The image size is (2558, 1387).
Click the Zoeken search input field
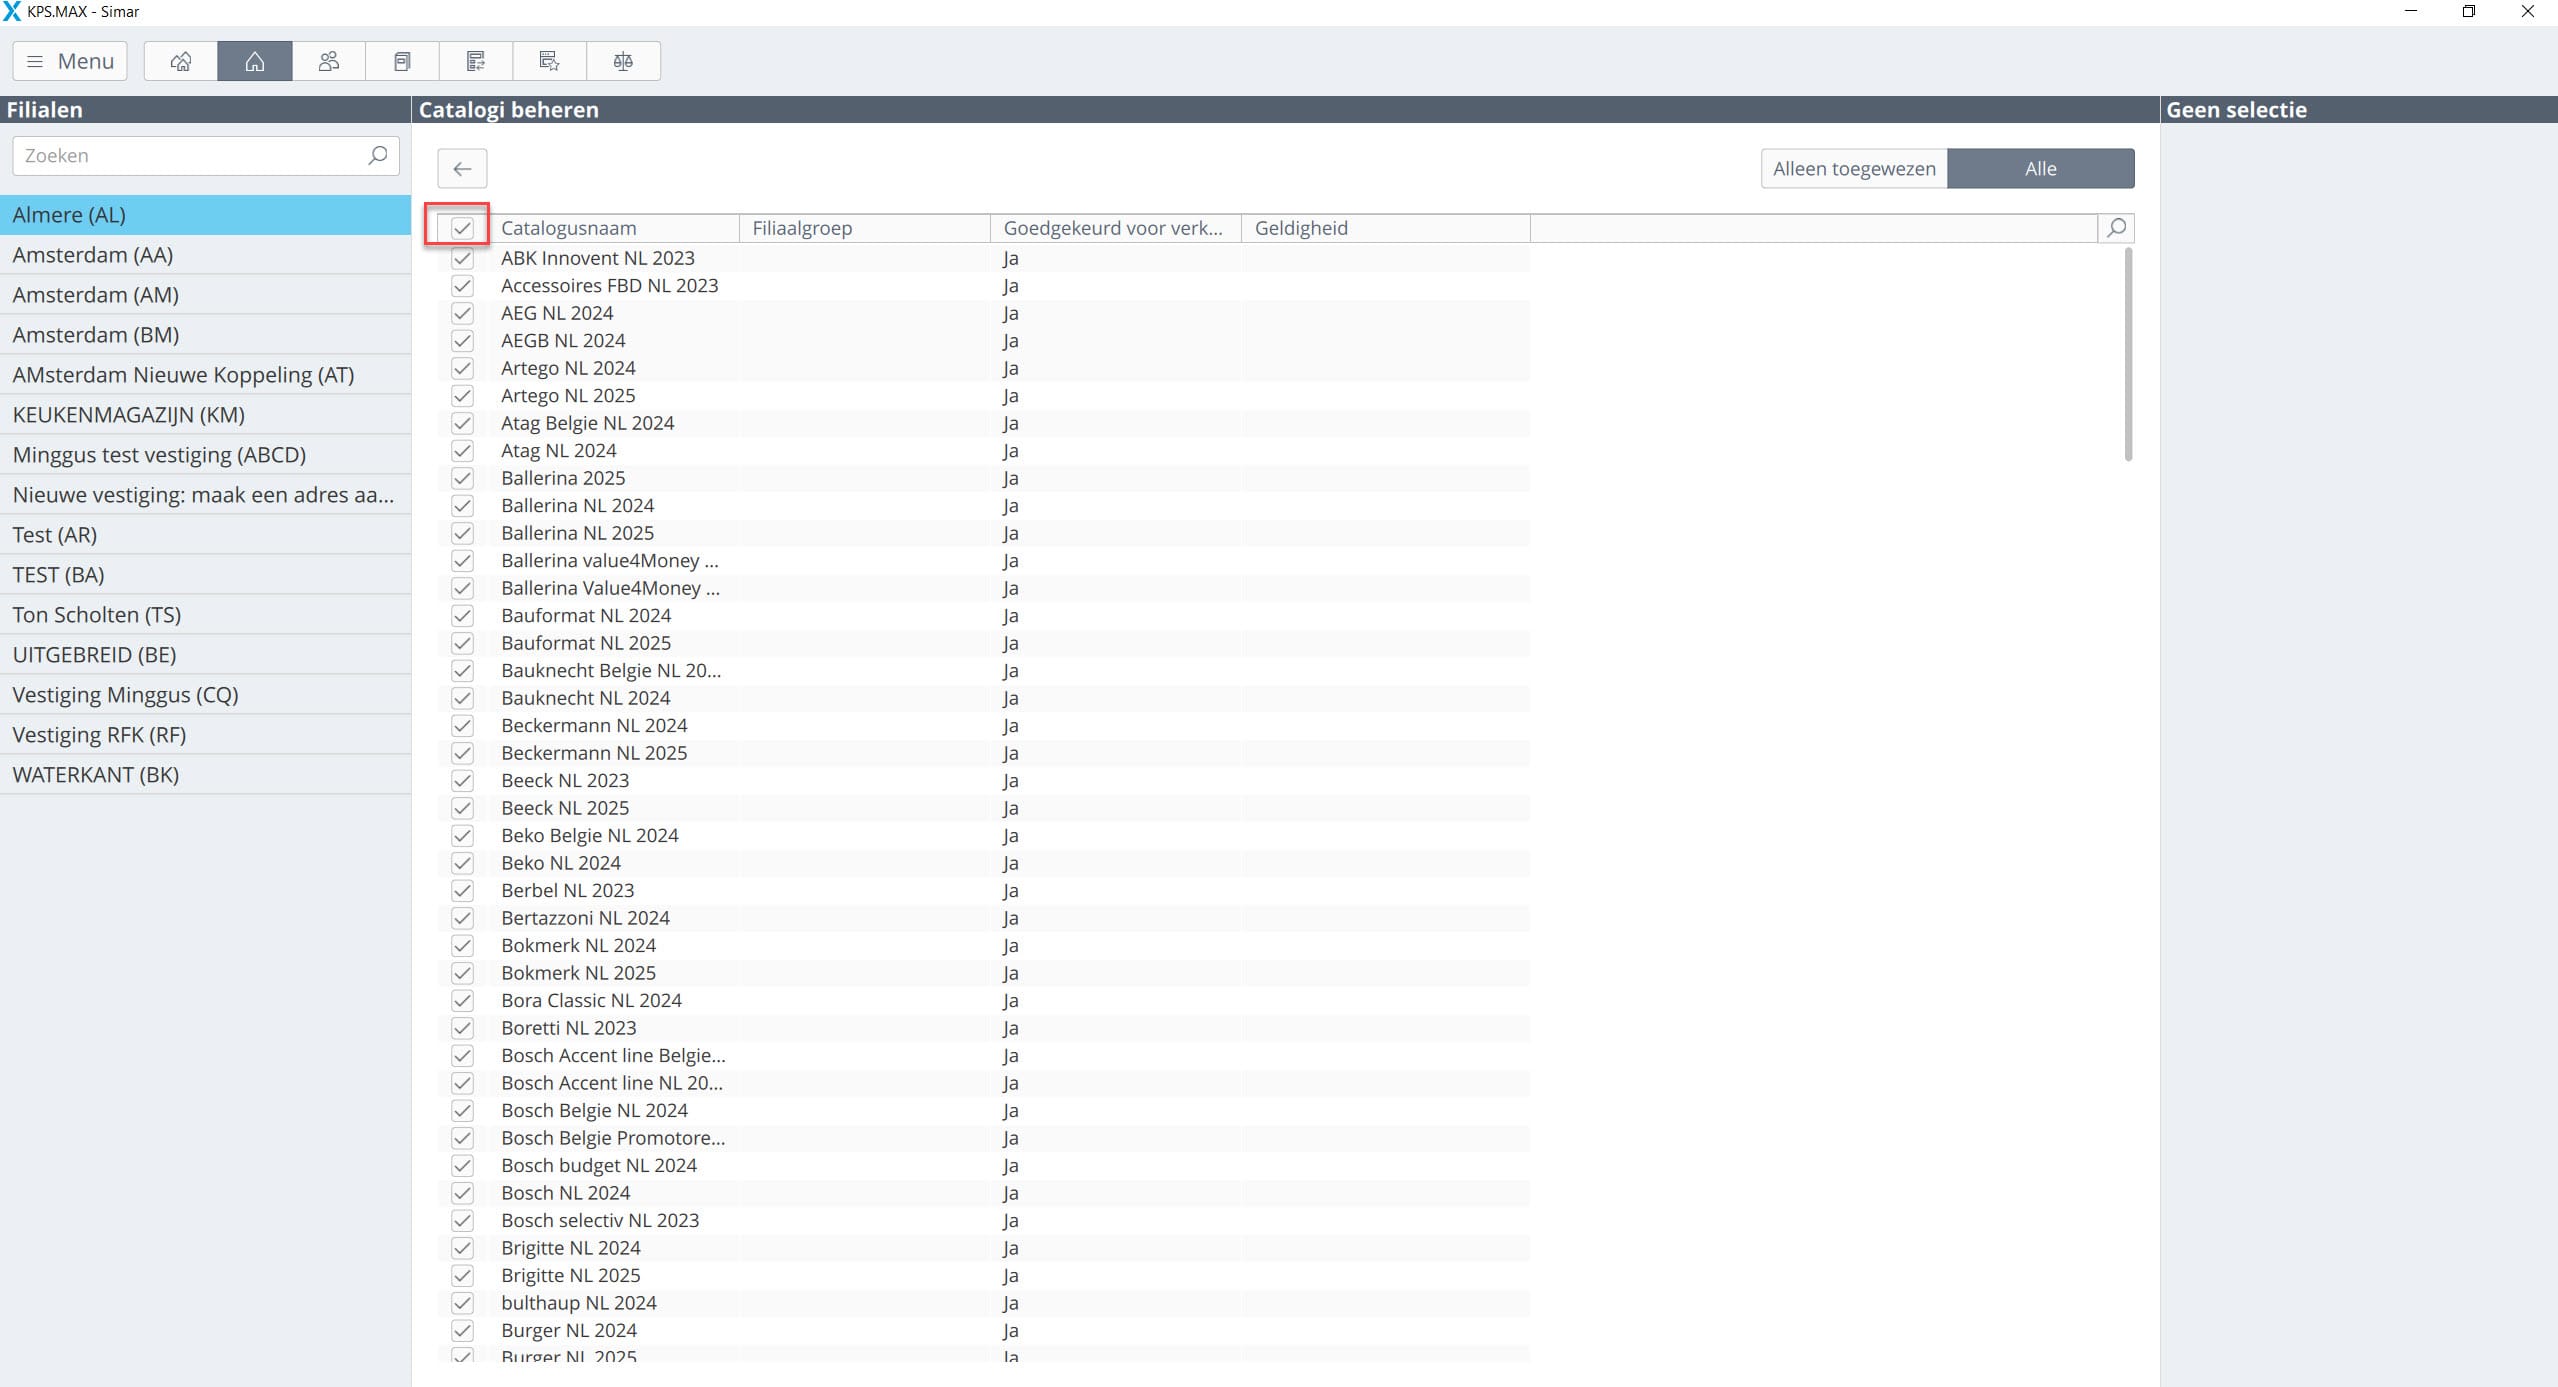pyautogui.click(x=190, y=155)
